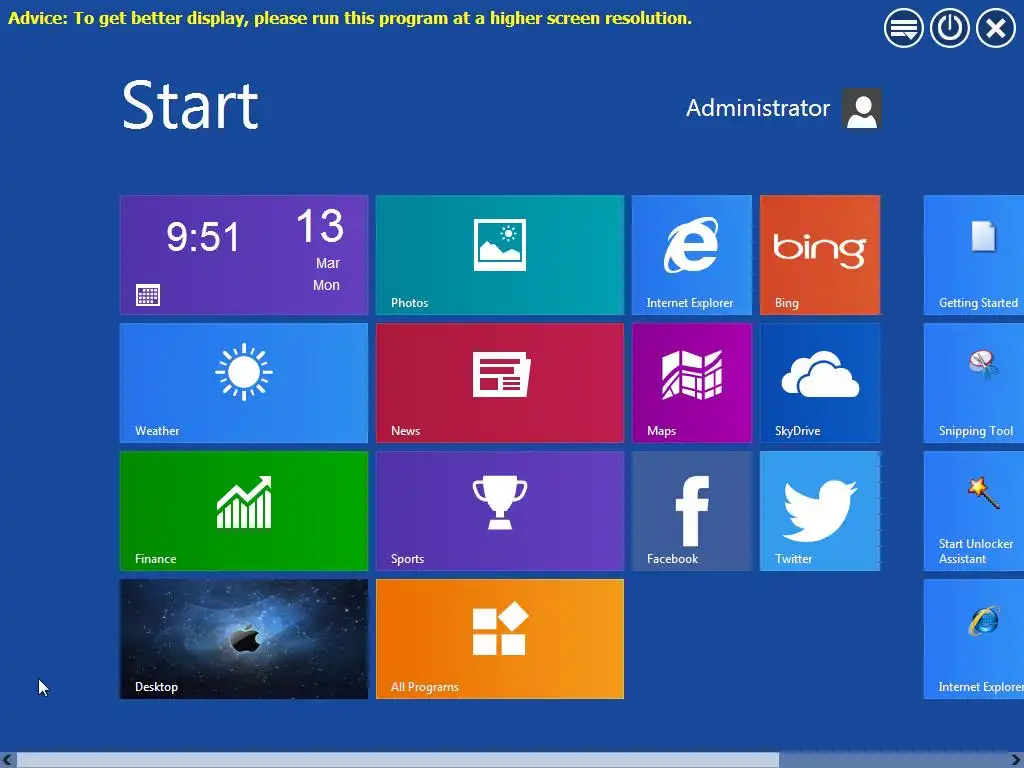Open the Maps tile

tap(692, 383)
